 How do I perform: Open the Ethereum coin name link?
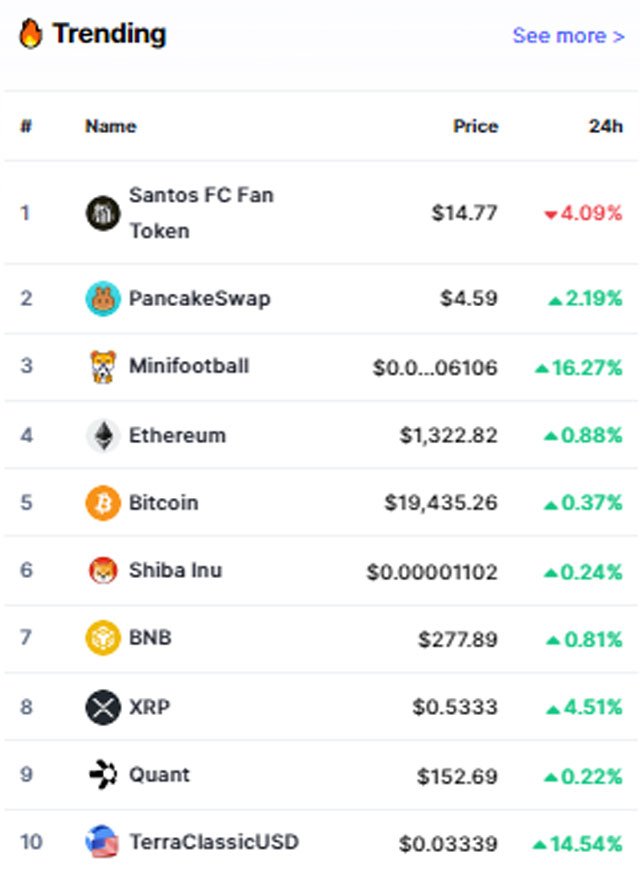[x=177, y=435]
